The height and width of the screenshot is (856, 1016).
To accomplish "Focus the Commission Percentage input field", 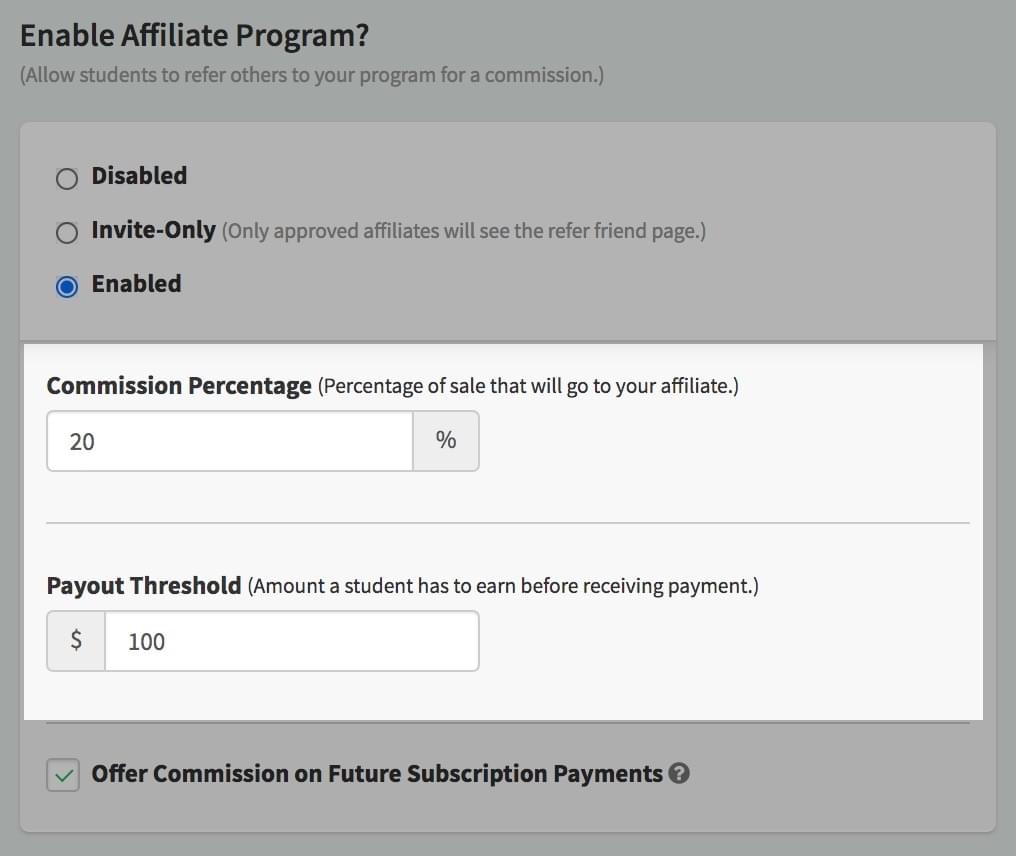I will click(230, 441).
